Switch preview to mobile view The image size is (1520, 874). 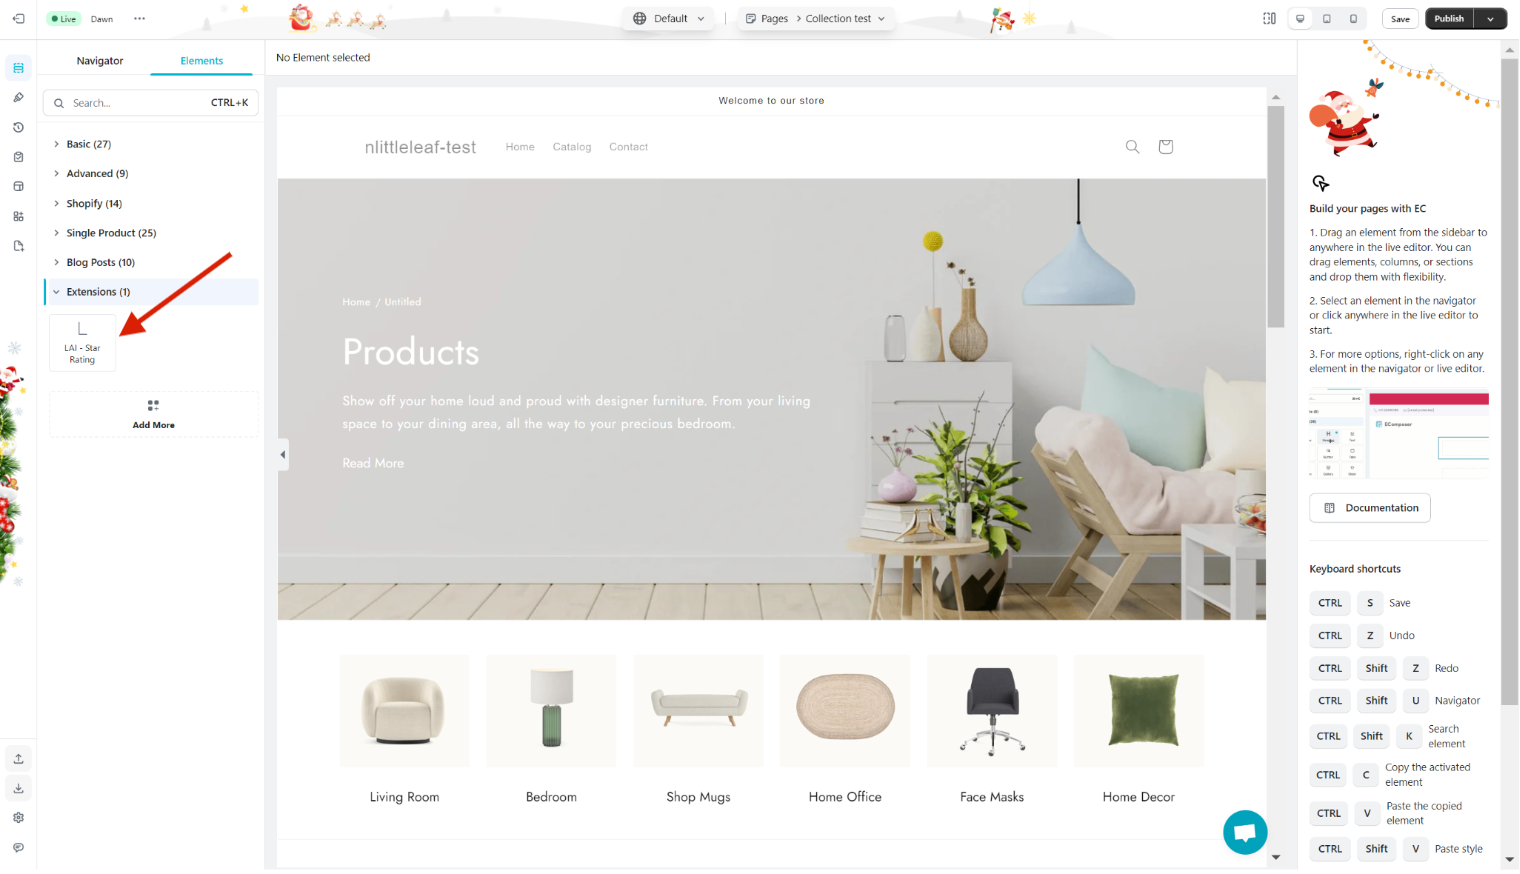tap(1353, 18)
